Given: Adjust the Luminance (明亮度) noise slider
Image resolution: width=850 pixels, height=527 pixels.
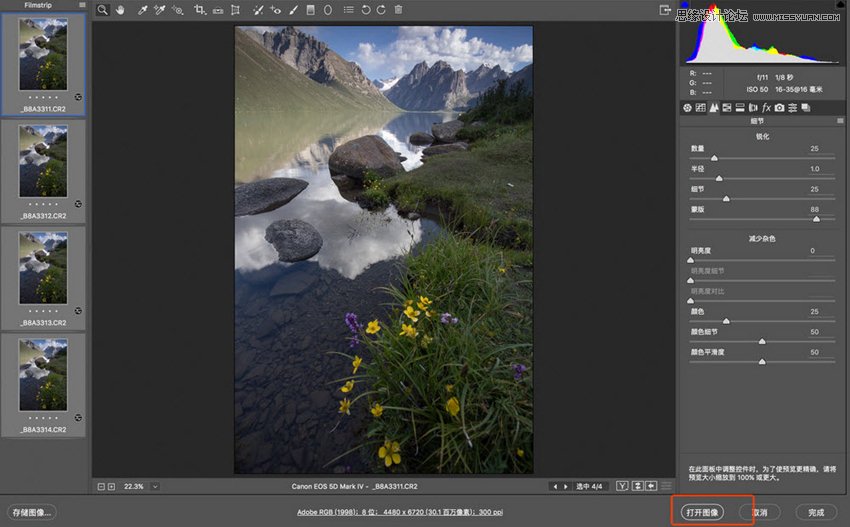Looking at the screenshot, I should (690, 260).
